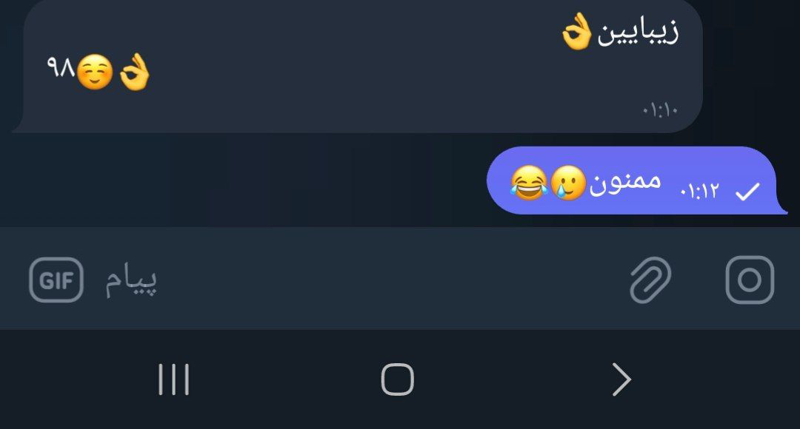This screenshot has height=429, width=800.
Task: Tap the crying-laughing emoji in outgoing message
Action: [527, 182]
